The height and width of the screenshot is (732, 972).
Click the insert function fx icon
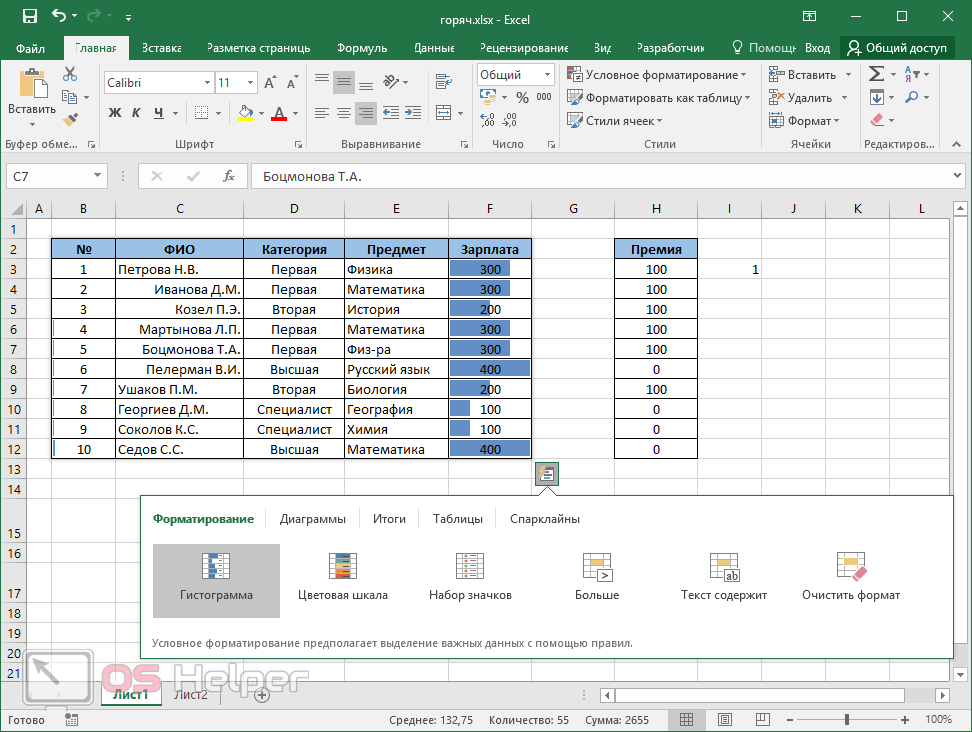229,176
